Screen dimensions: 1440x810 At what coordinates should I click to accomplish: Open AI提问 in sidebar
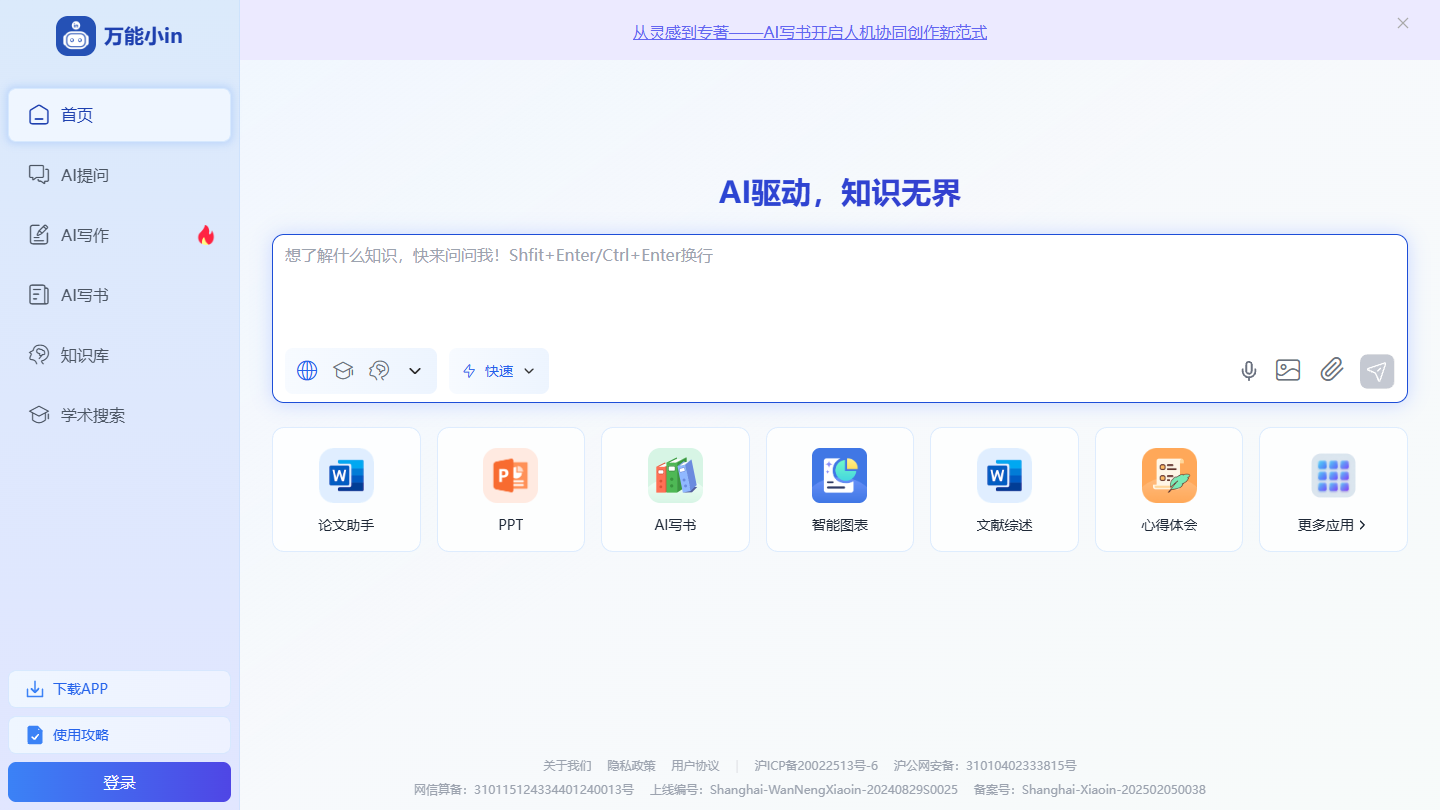tap(119, 175)
